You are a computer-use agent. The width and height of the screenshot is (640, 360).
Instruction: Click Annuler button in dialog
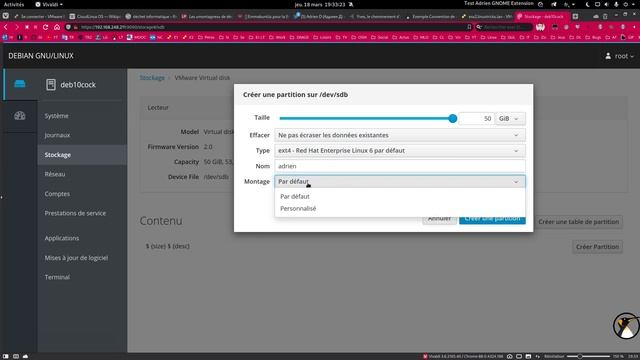click(439, 219)
